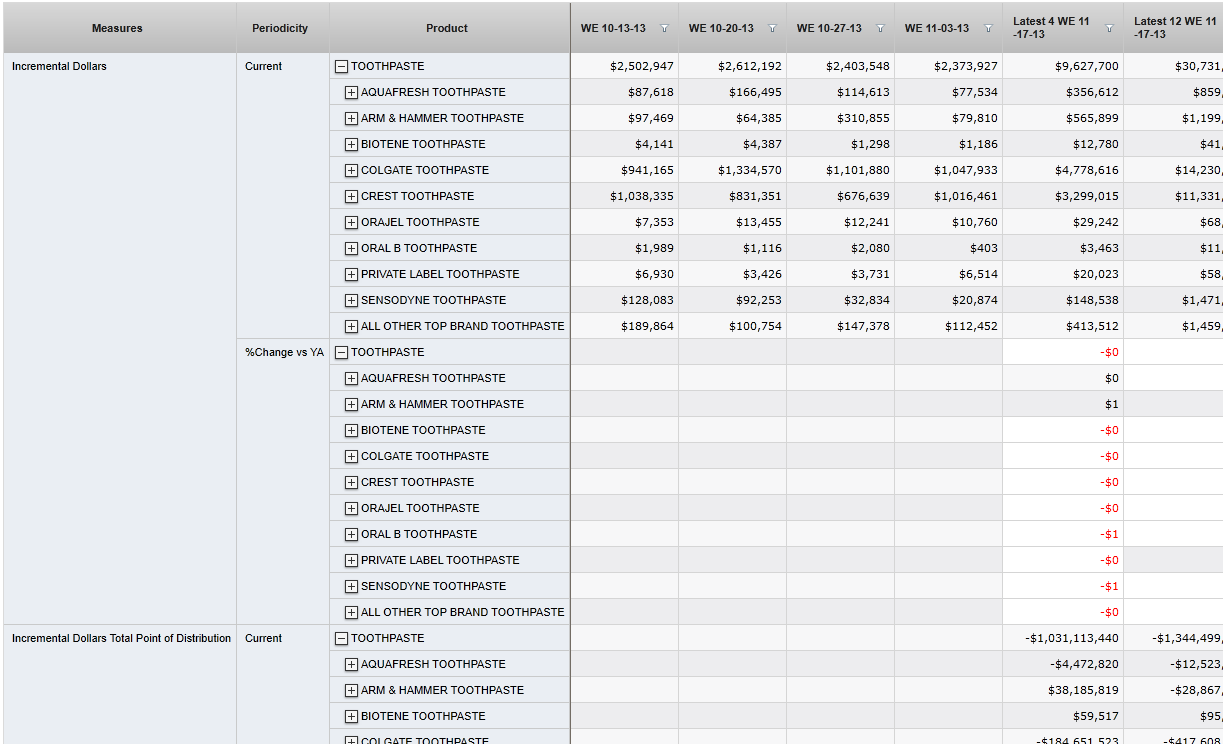
Task: Open filter on WE 10-13-13 column
Action: pos(664,29)
